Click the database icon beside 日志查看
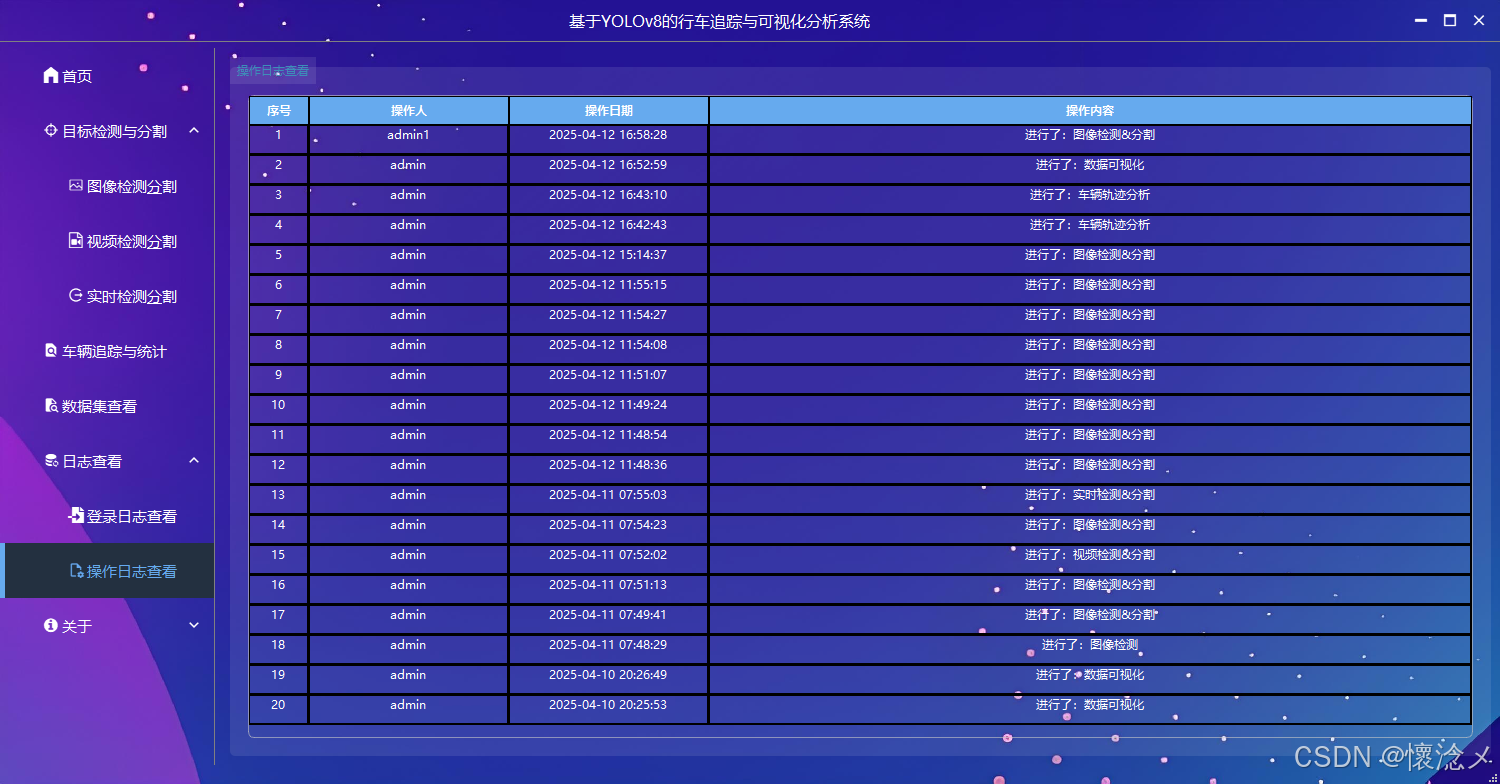This screenshot has height=784, width=1500. 51,461
